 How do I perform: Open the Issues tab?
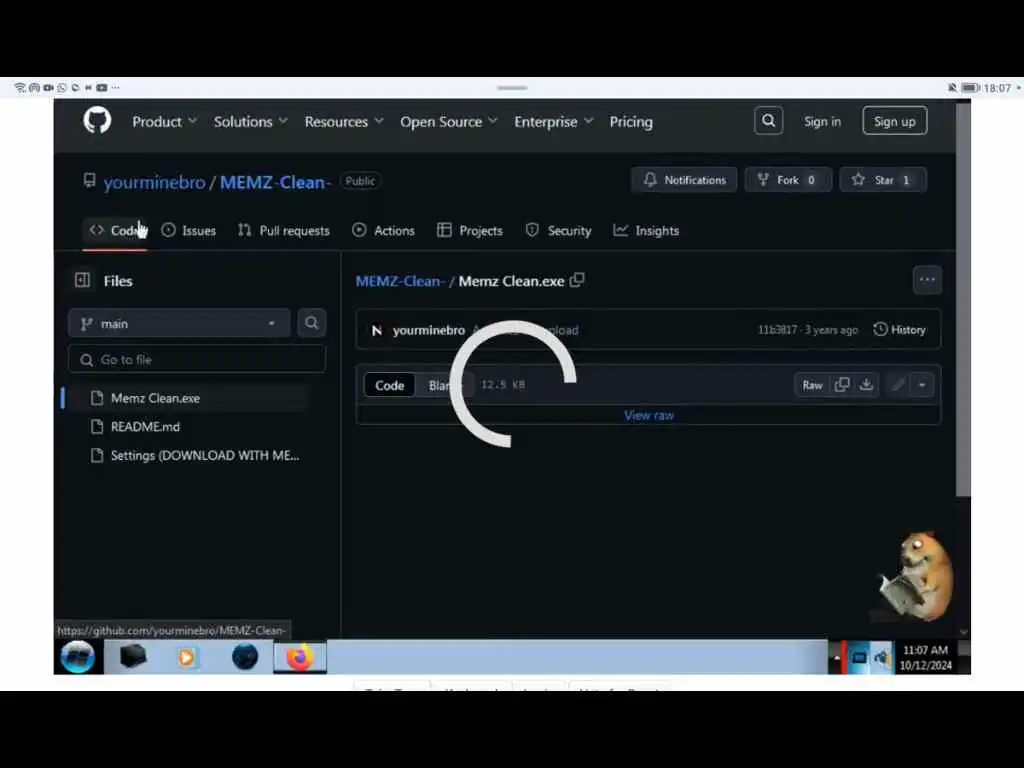tap(188, 231)
